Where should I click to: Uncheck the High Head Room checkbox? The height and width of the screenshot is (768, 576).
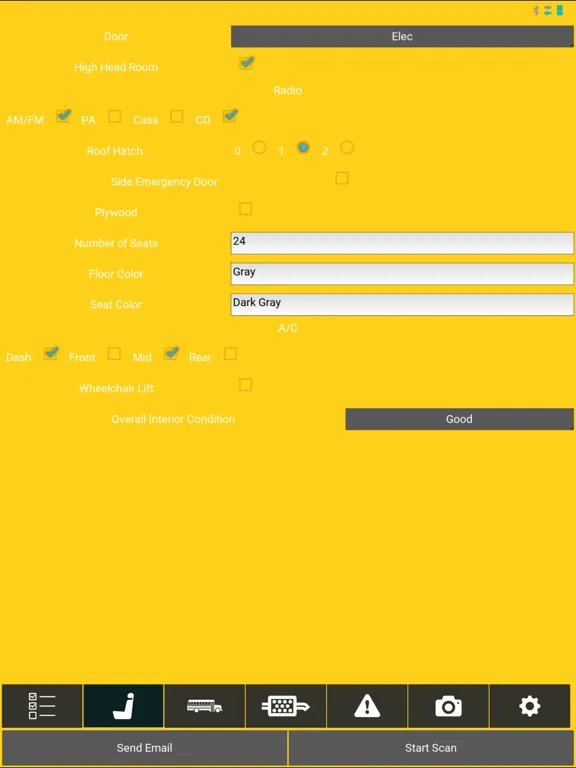[x=246, y=63]
